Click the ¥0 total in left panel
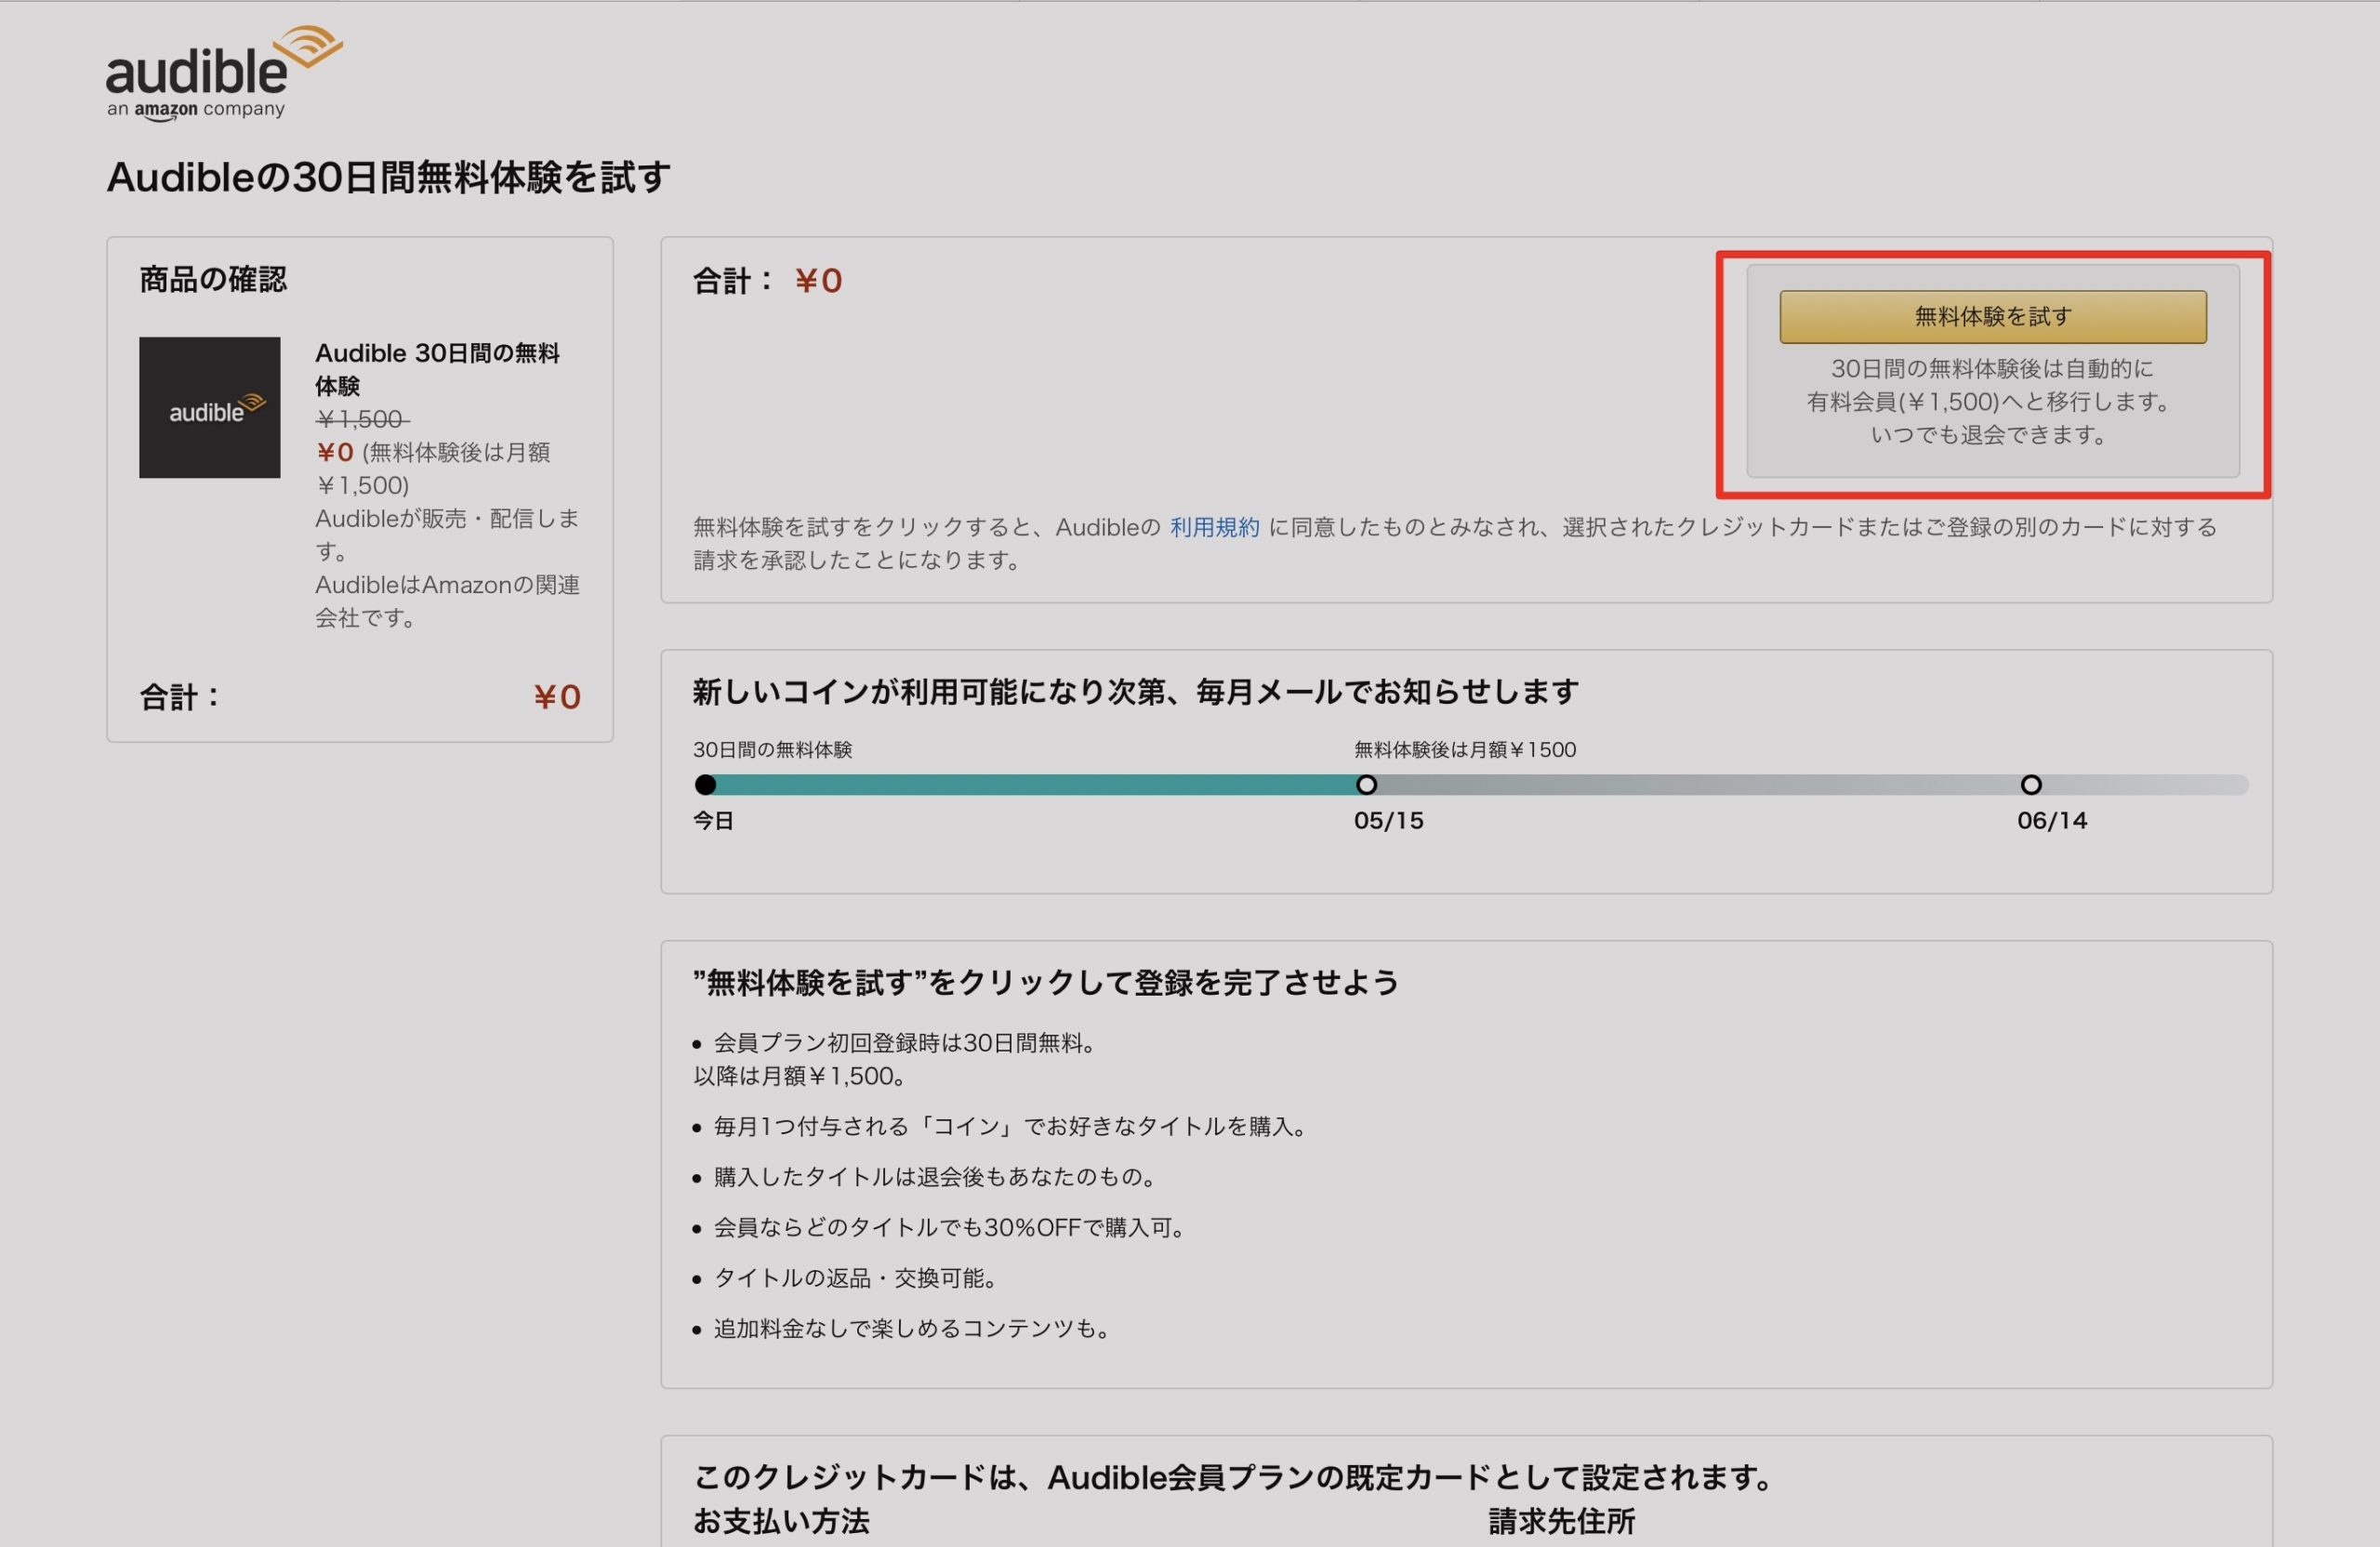 pyautogui.click(x=557, y=697)
